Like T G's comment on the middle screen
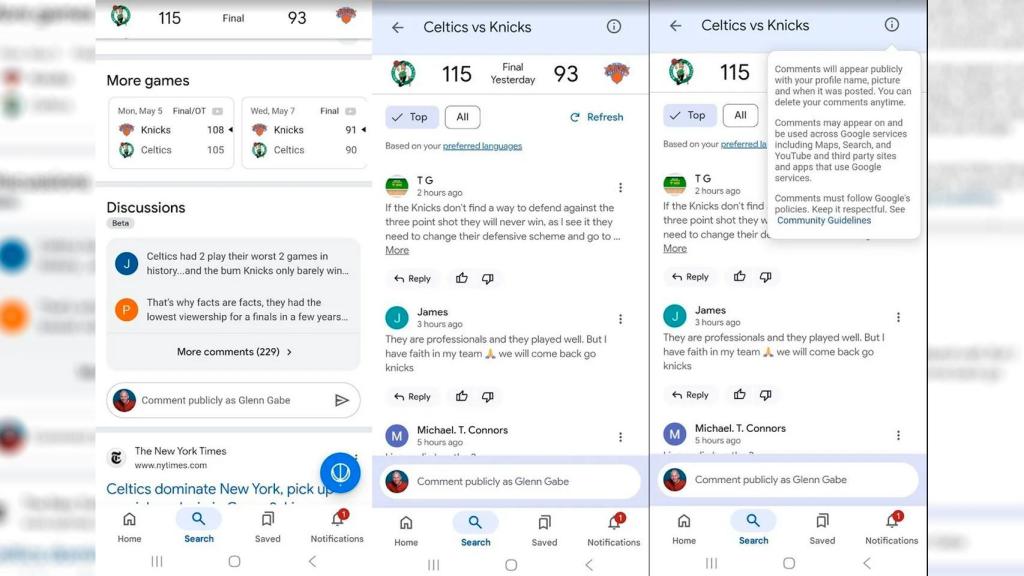The width and height of the screenshot is (1024, 576). [461, 279]
